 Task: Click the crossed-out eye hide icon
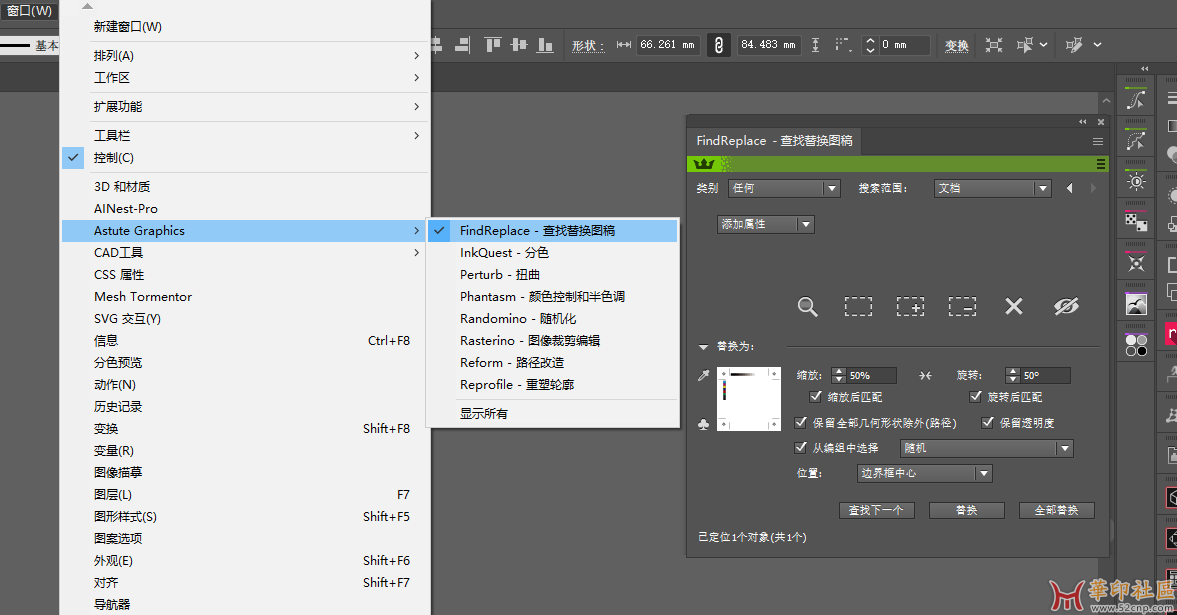1066,306
